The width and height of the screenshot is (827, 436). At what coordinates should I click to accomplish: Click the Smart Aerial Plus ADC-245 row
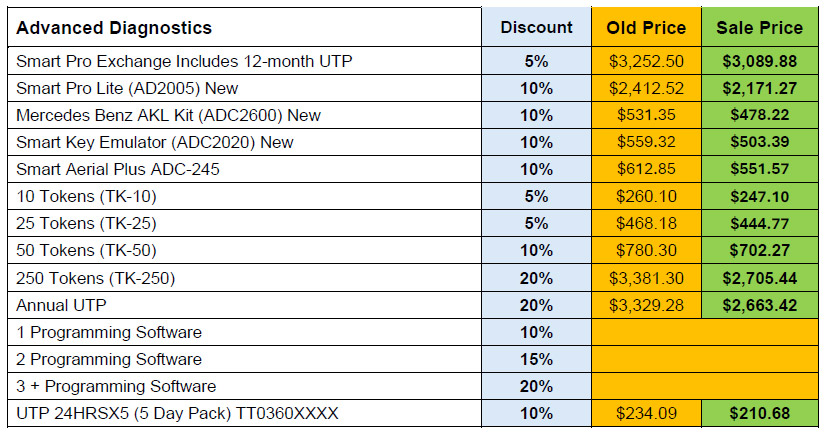coord(118,169)
